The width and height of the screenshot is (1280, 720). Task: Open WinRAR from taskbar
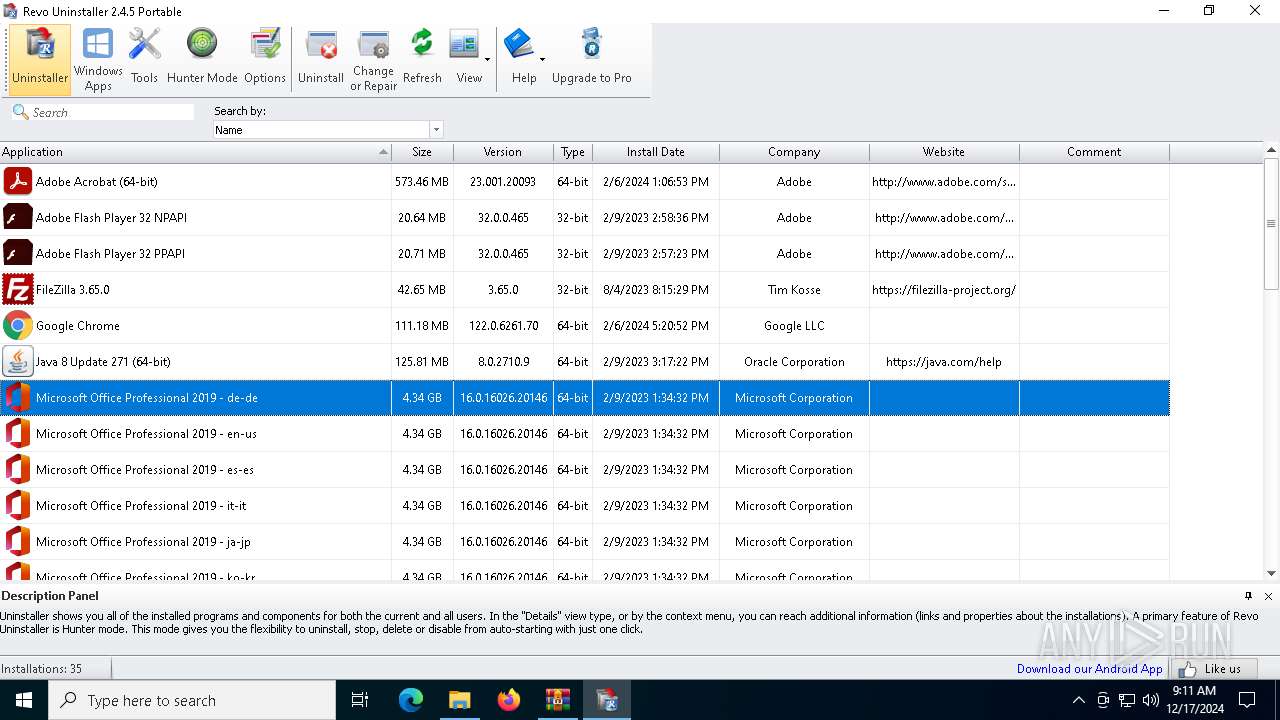coord(557,700)
